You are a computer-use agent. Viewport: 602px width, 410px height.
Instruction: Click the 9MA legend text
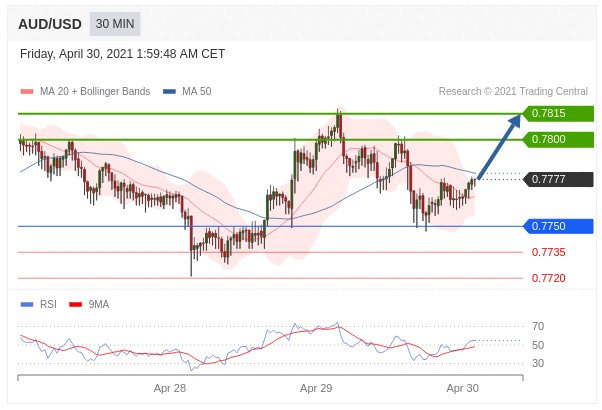[99, 304]
